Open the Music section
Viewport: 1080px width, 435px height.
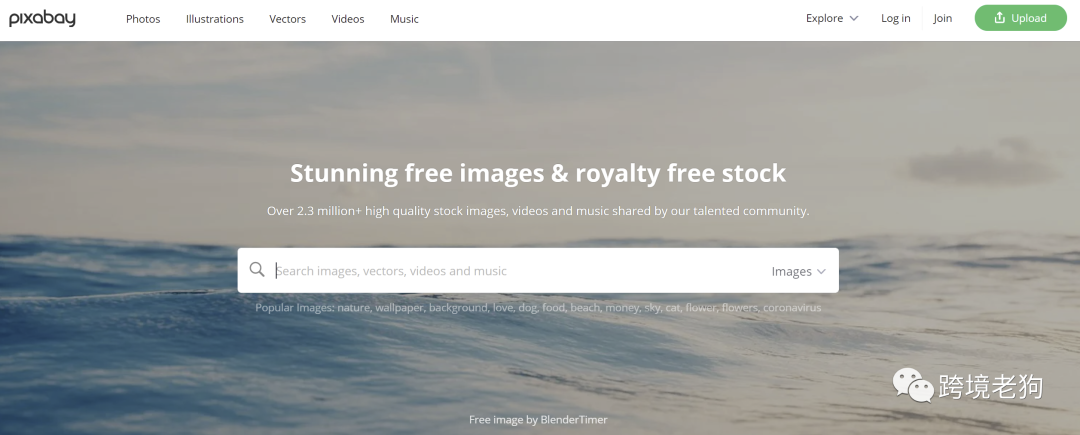pyautogui.click(x=404, y=19)
